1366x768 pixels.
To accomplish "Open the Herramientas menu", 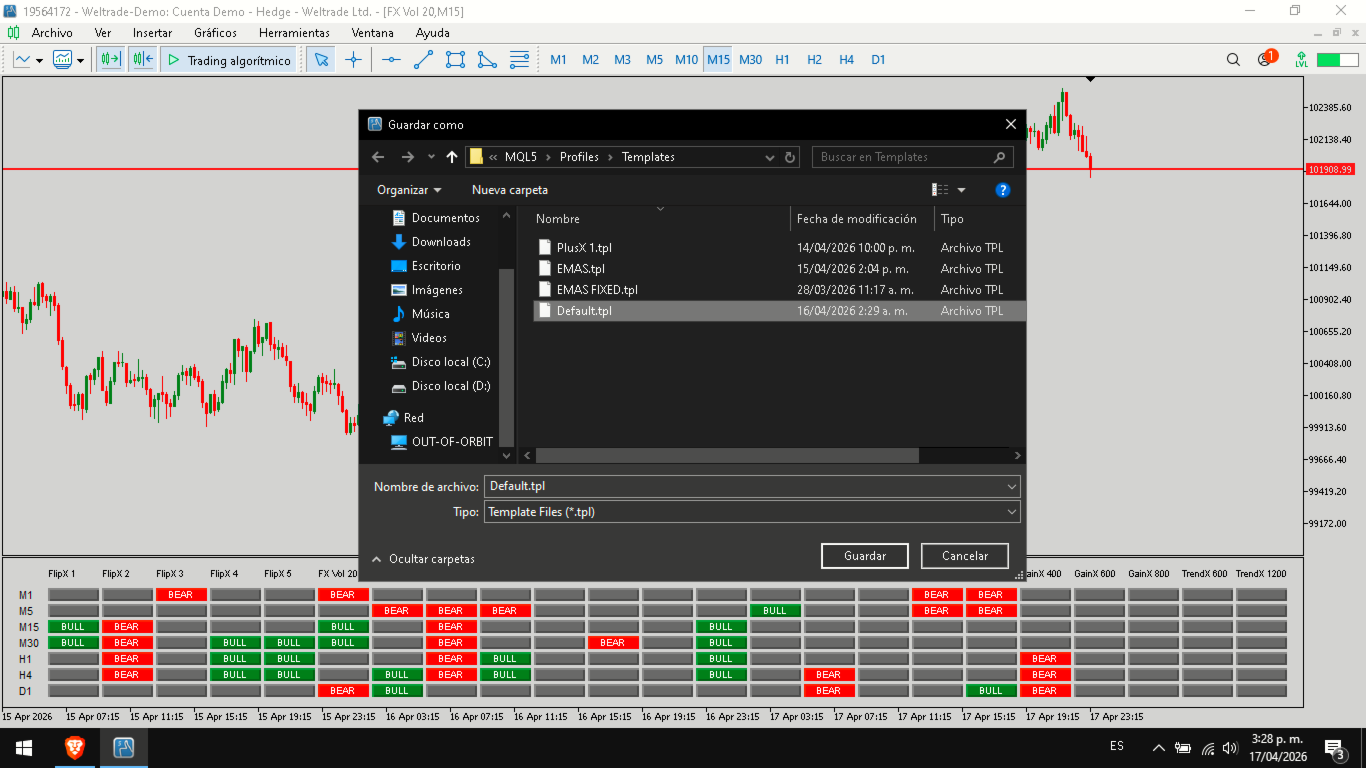I will 294,33.
